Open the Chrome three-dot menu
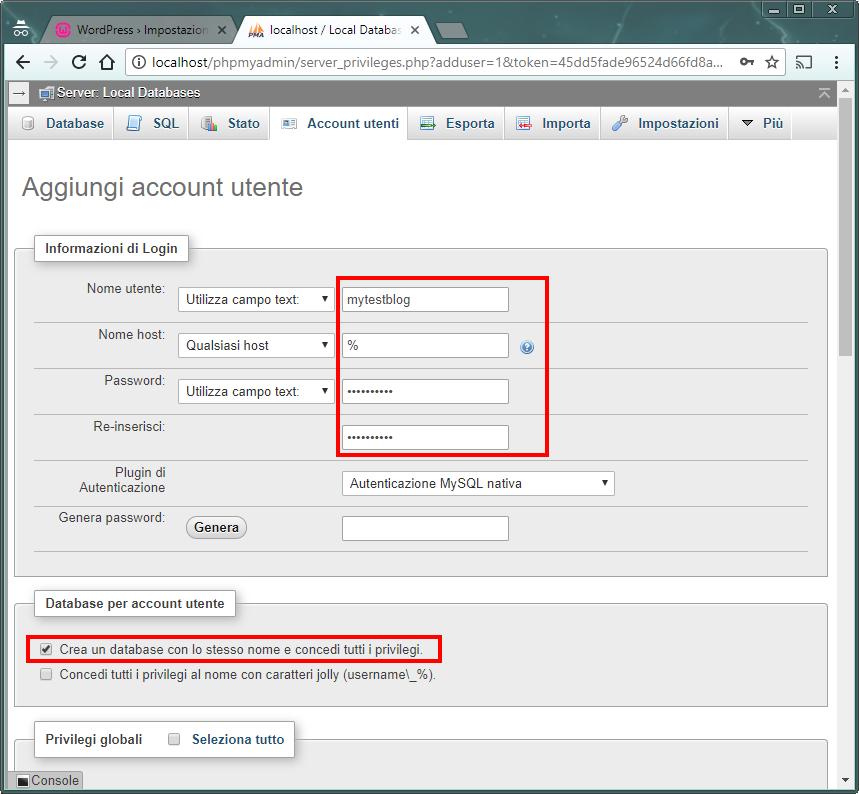859x794 pixels. 836,62
